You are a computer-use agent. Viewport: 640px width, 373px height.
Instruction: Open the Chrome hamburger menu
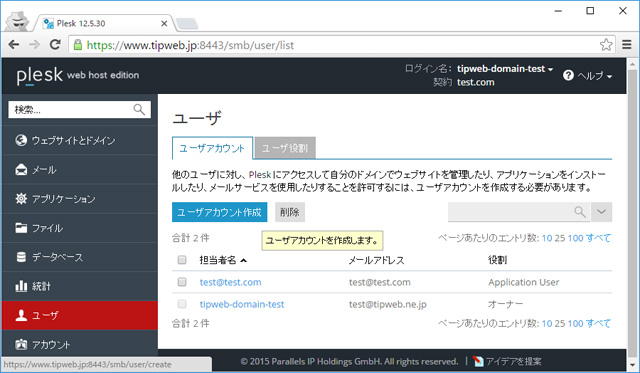click(x=627, y=45)
